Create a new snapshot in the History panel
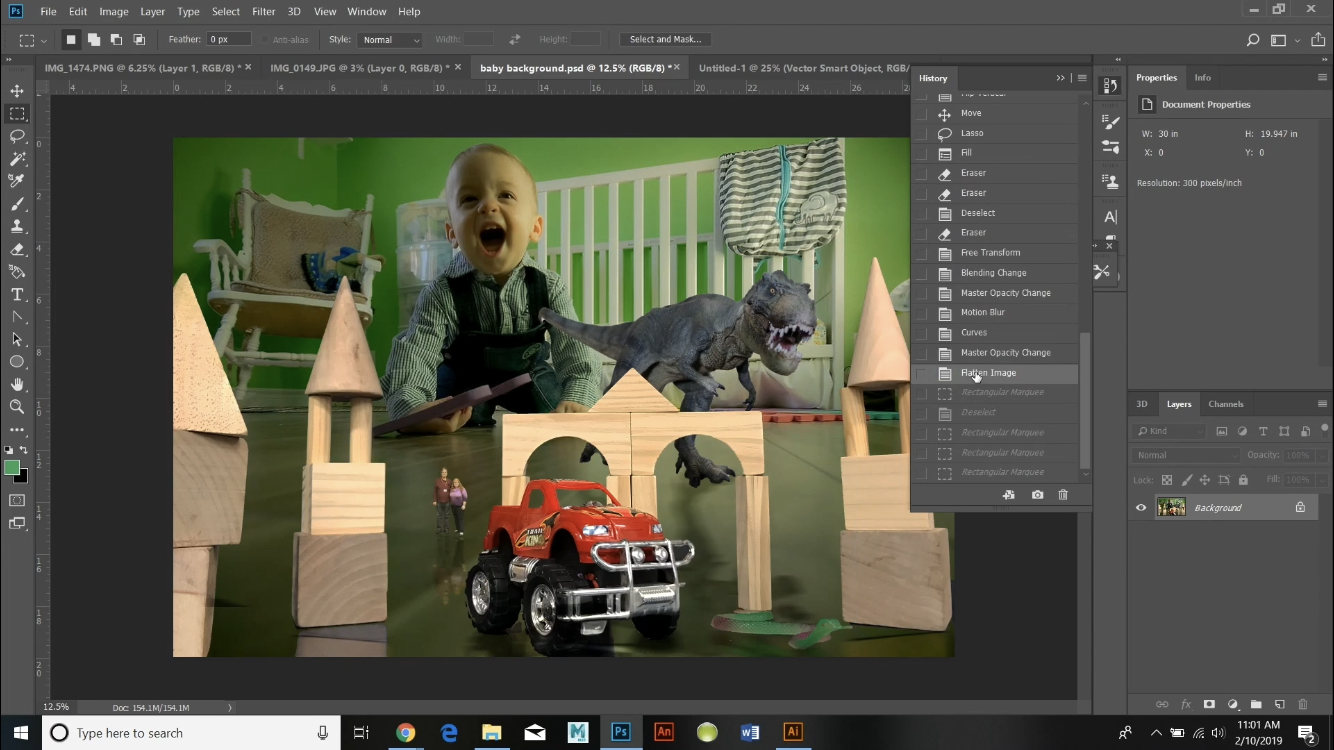Screen dimensions: 1334x750 point(1037,495)
